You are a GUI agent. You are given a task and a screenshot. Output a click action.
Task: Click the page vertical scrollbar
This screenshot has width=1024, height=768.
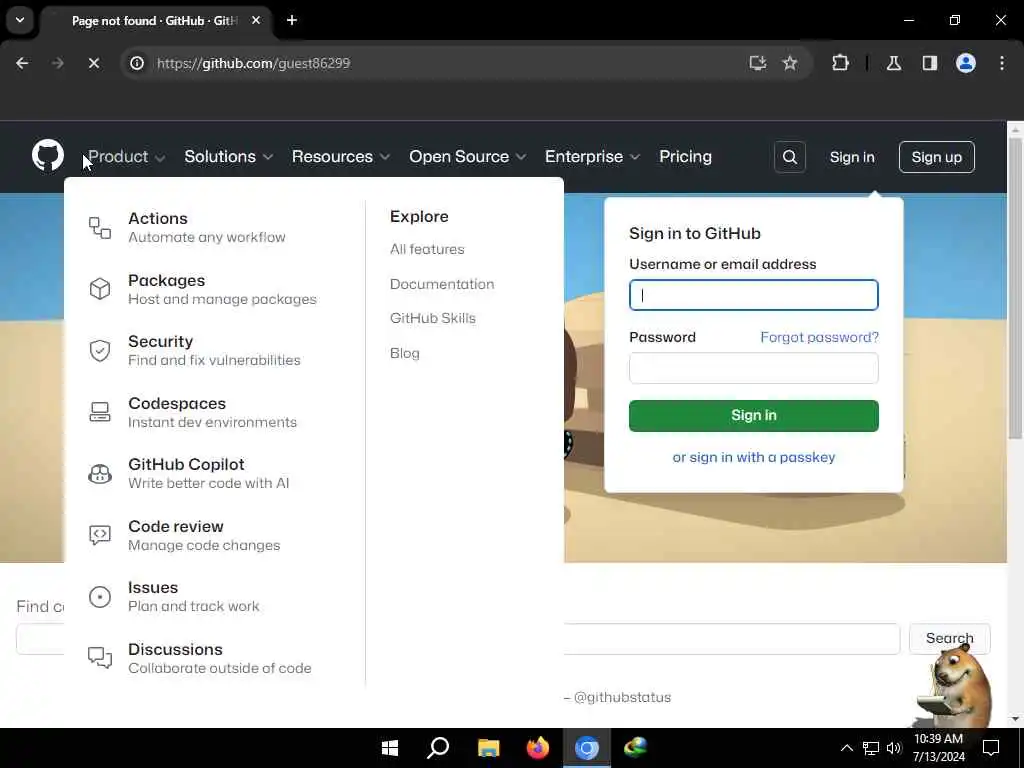pos(1015,287)
